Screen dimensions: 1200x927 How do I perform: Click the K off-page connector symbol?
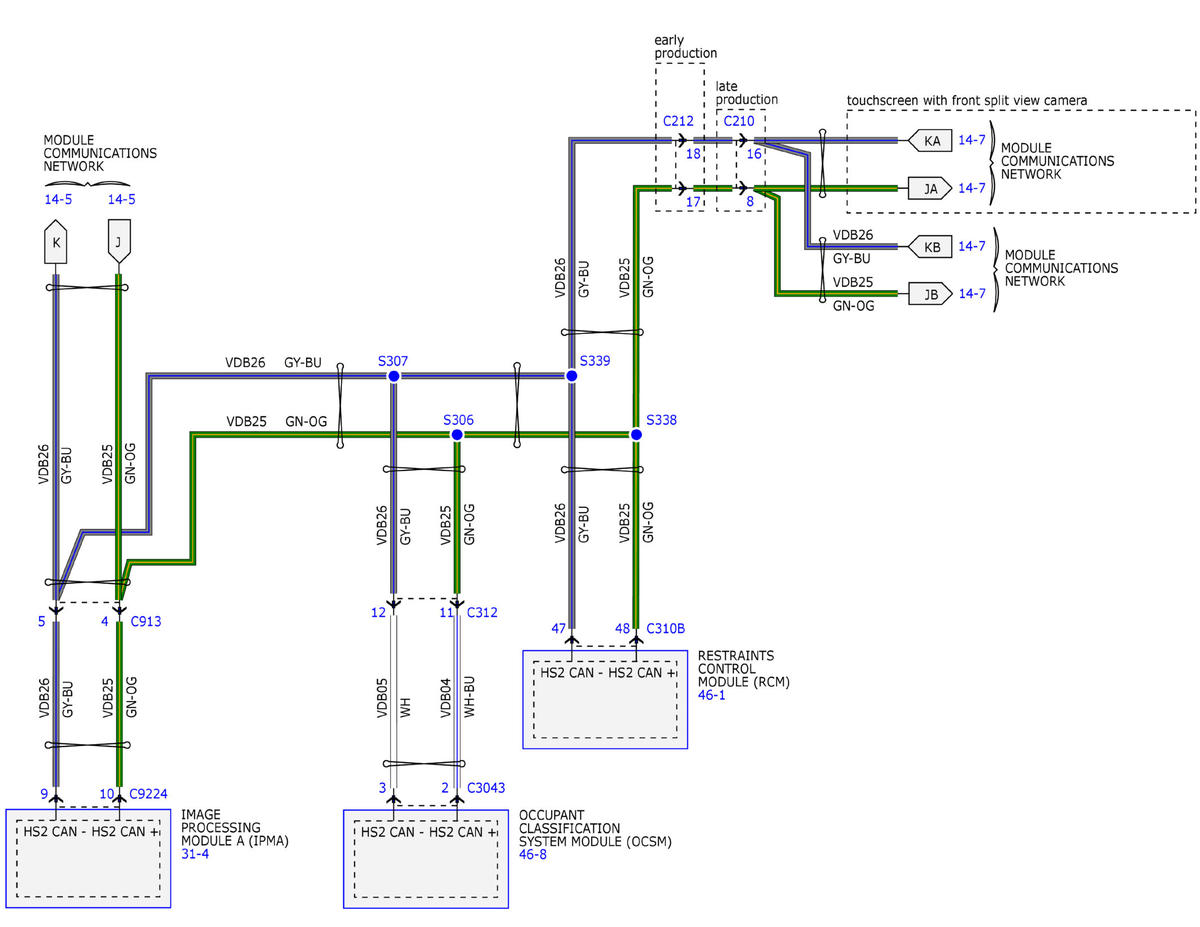[x=55, y=243]
